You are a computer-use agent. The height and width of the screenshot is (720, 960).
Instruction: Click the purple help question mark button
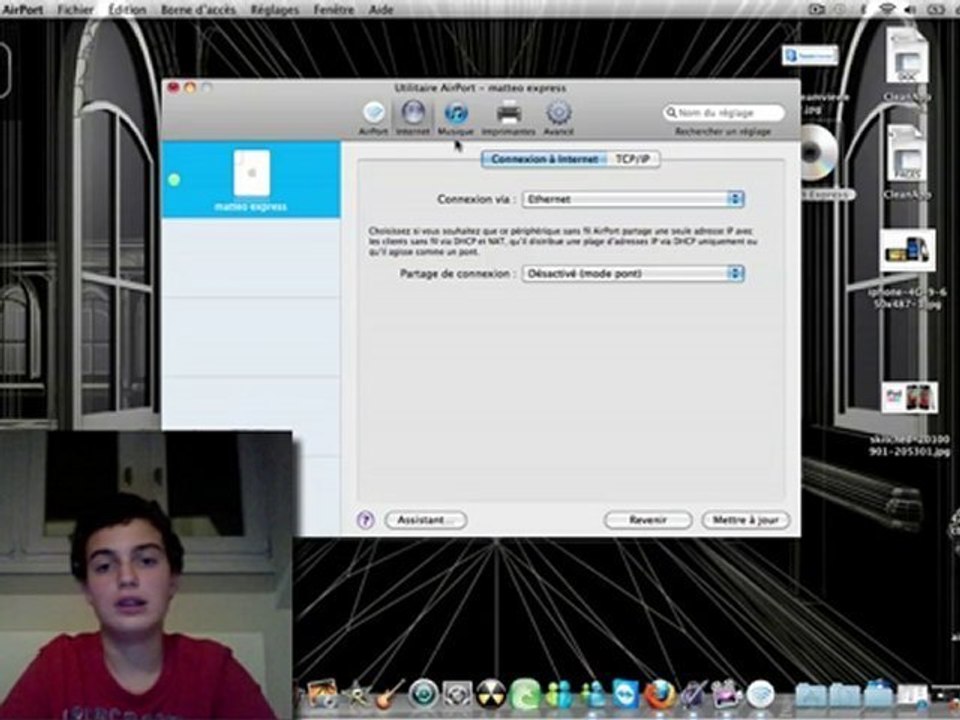pos(366,520)
